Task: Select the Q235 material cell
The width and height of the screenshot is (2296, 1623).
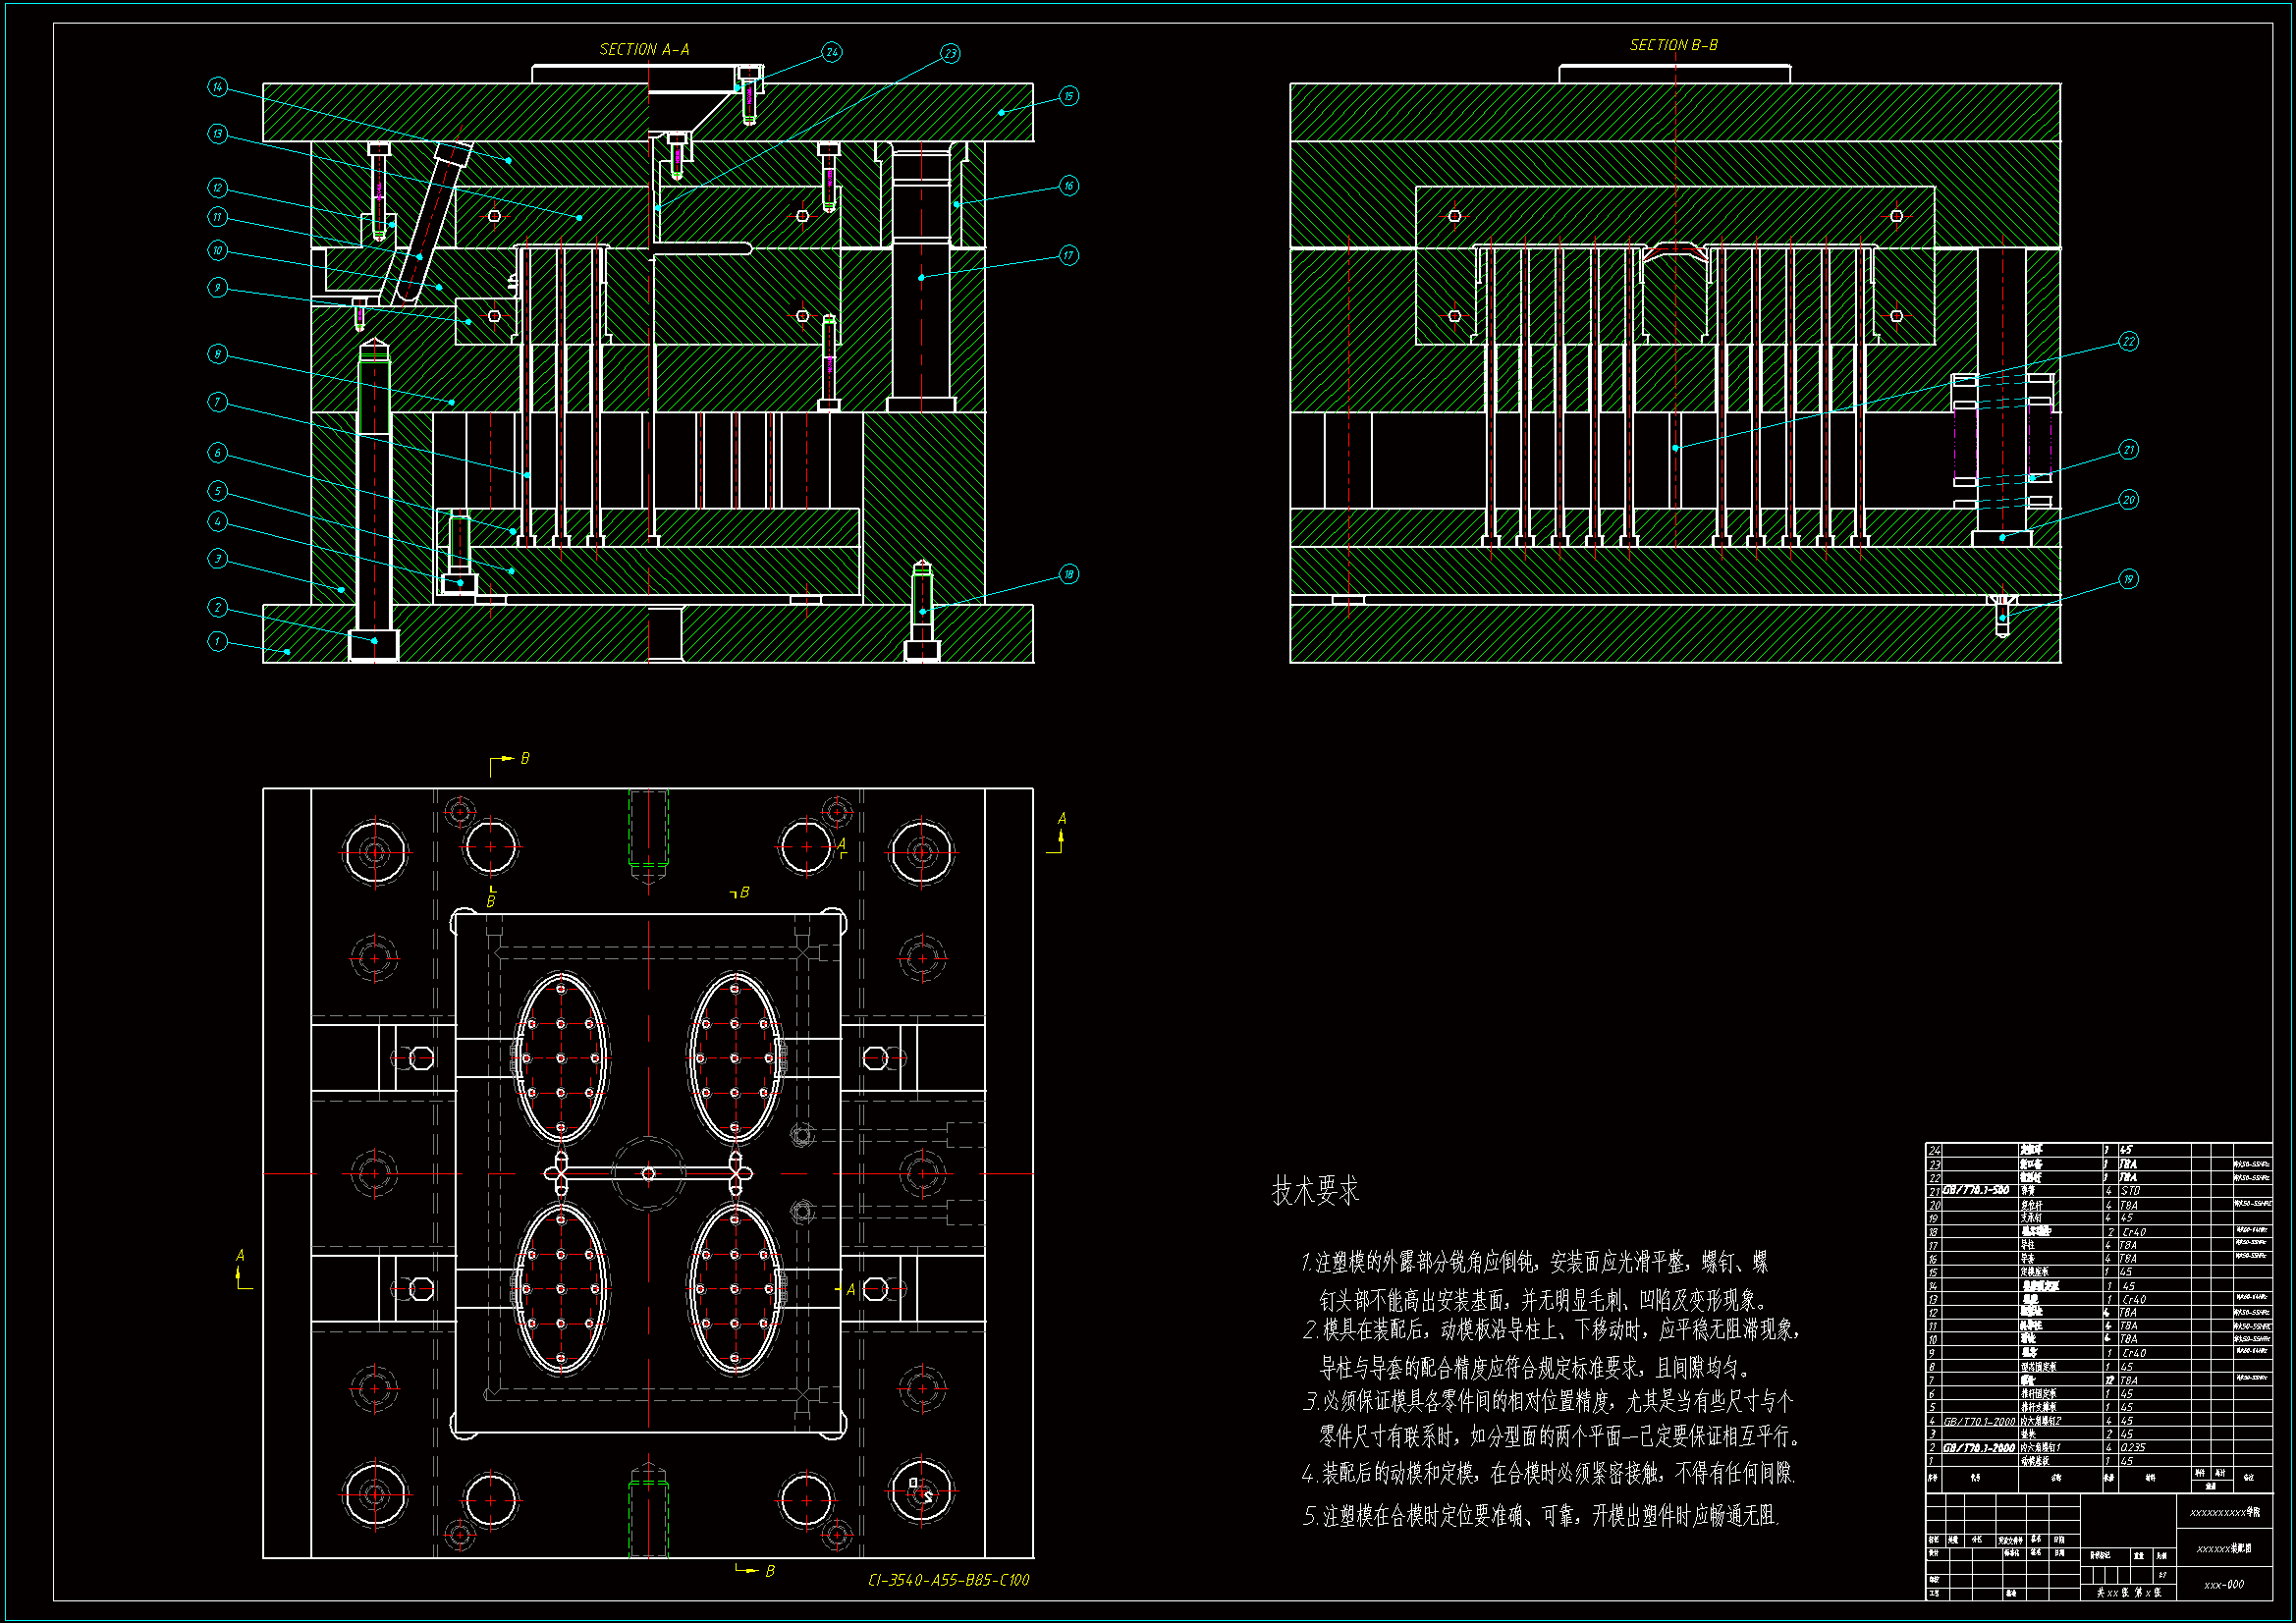Action: pyautogui.click(x=2133, y=1447)
